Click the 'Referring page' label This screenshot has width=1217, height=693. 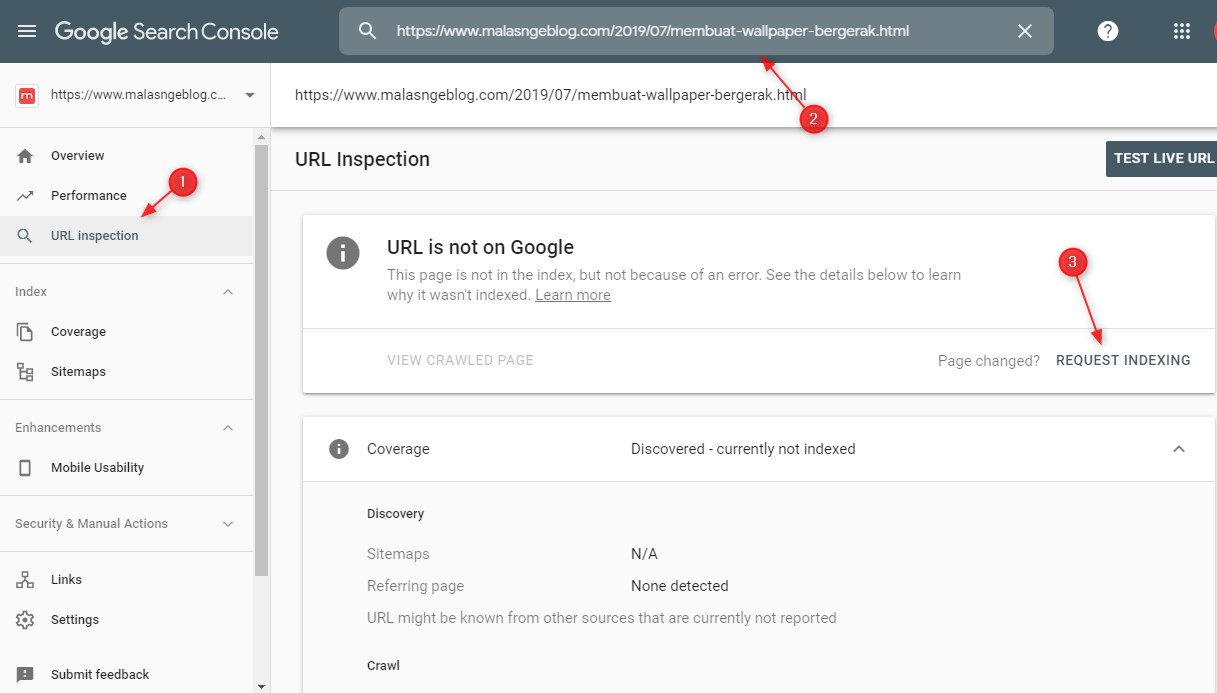coord(416,586)
